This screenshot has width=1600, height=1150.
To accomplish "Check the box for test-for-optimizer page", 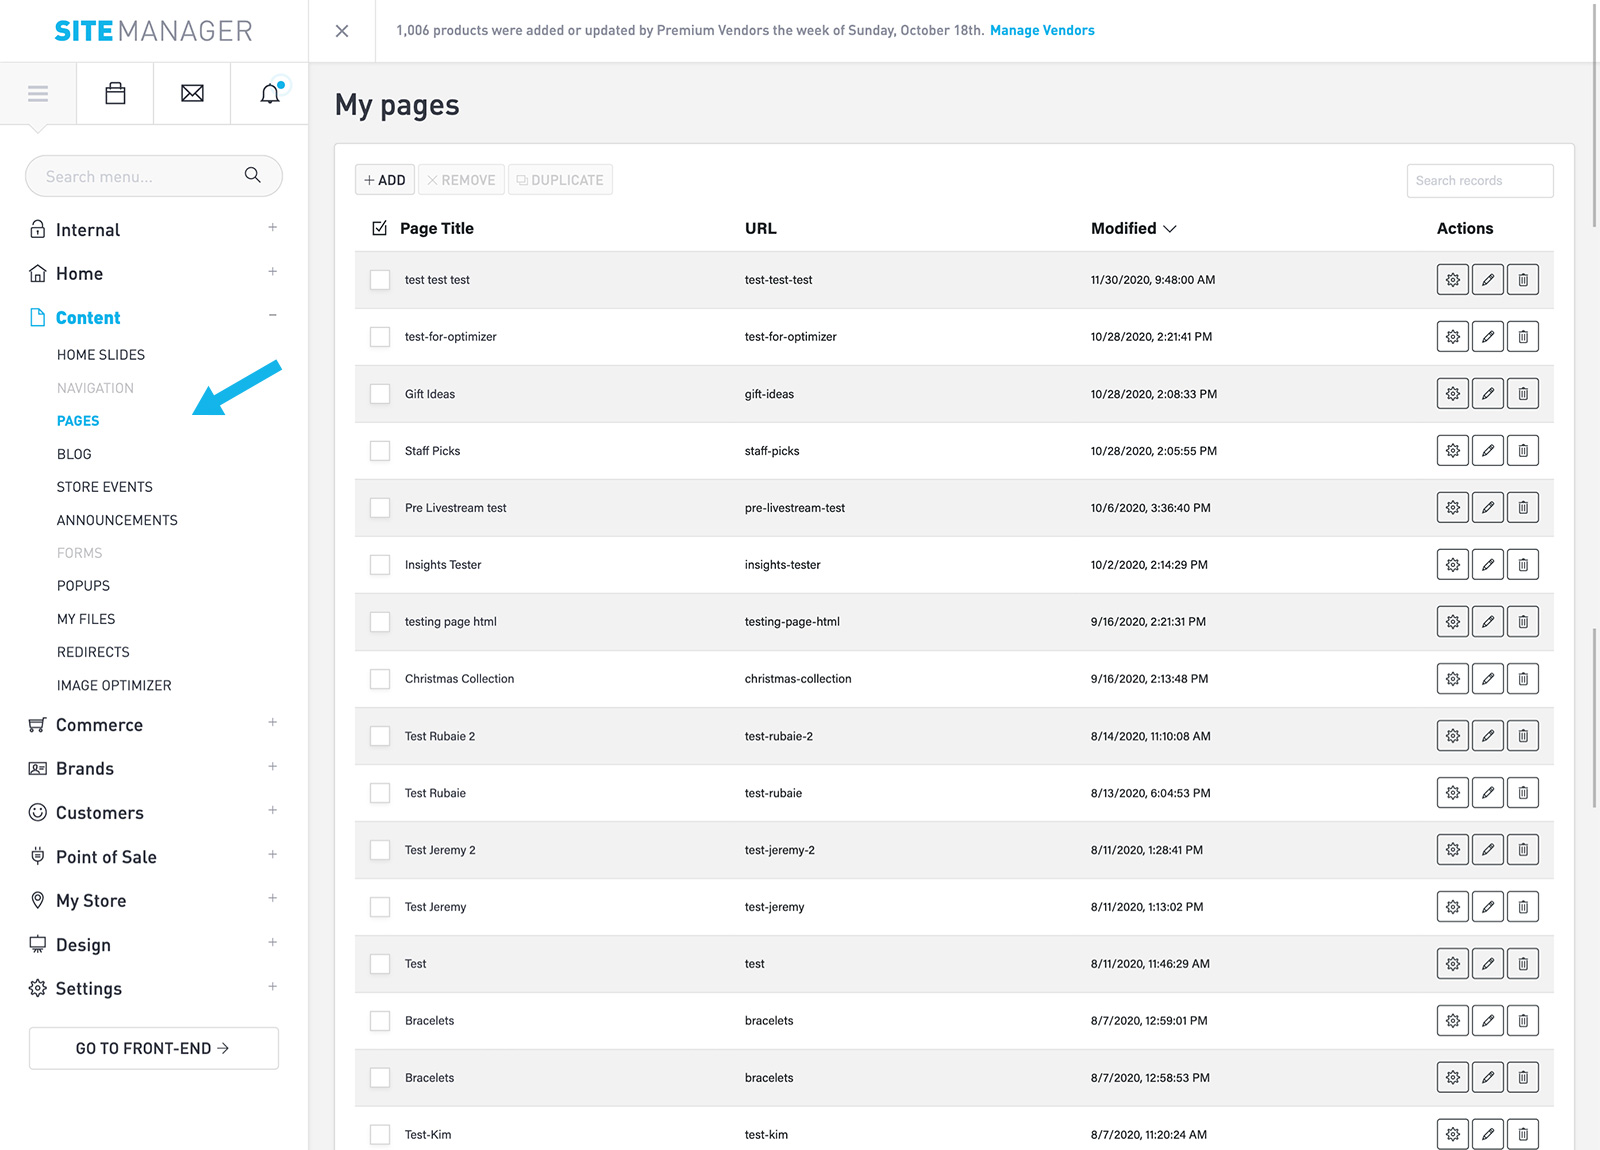I will 380,337.
